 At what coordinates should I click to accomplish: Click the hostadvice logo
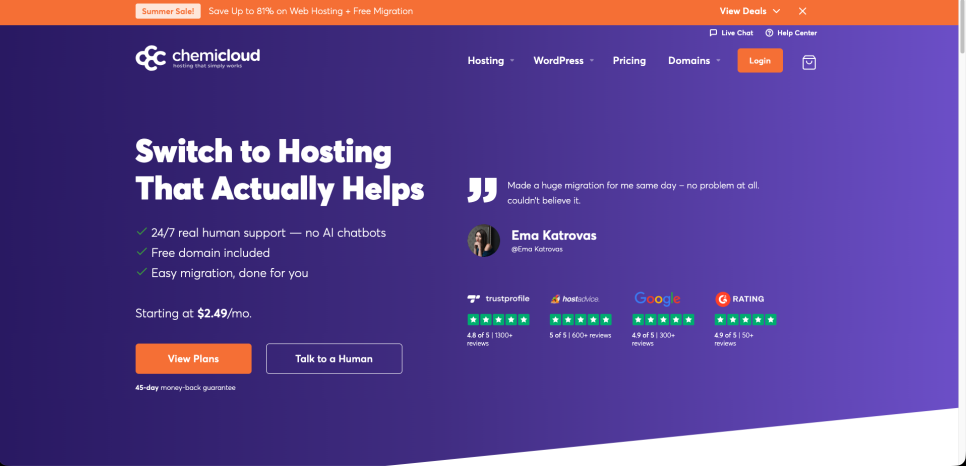[574, 299]
